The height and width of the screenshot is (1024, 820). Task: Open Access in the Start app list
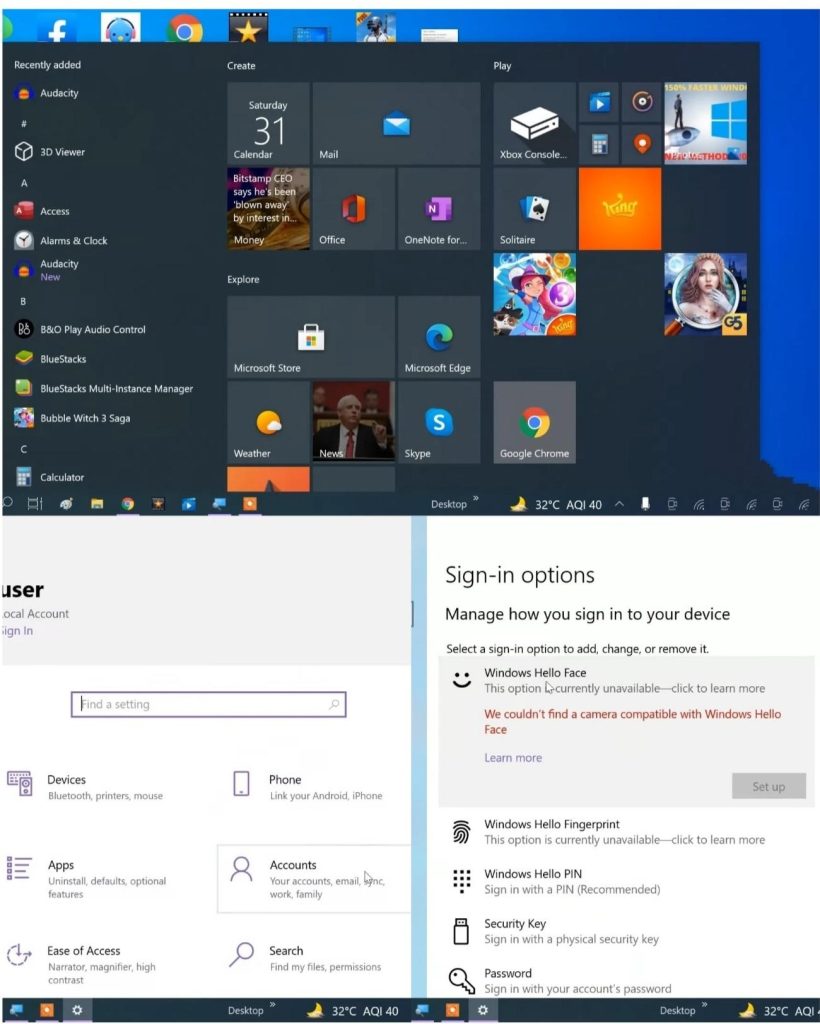pos(42,211)
